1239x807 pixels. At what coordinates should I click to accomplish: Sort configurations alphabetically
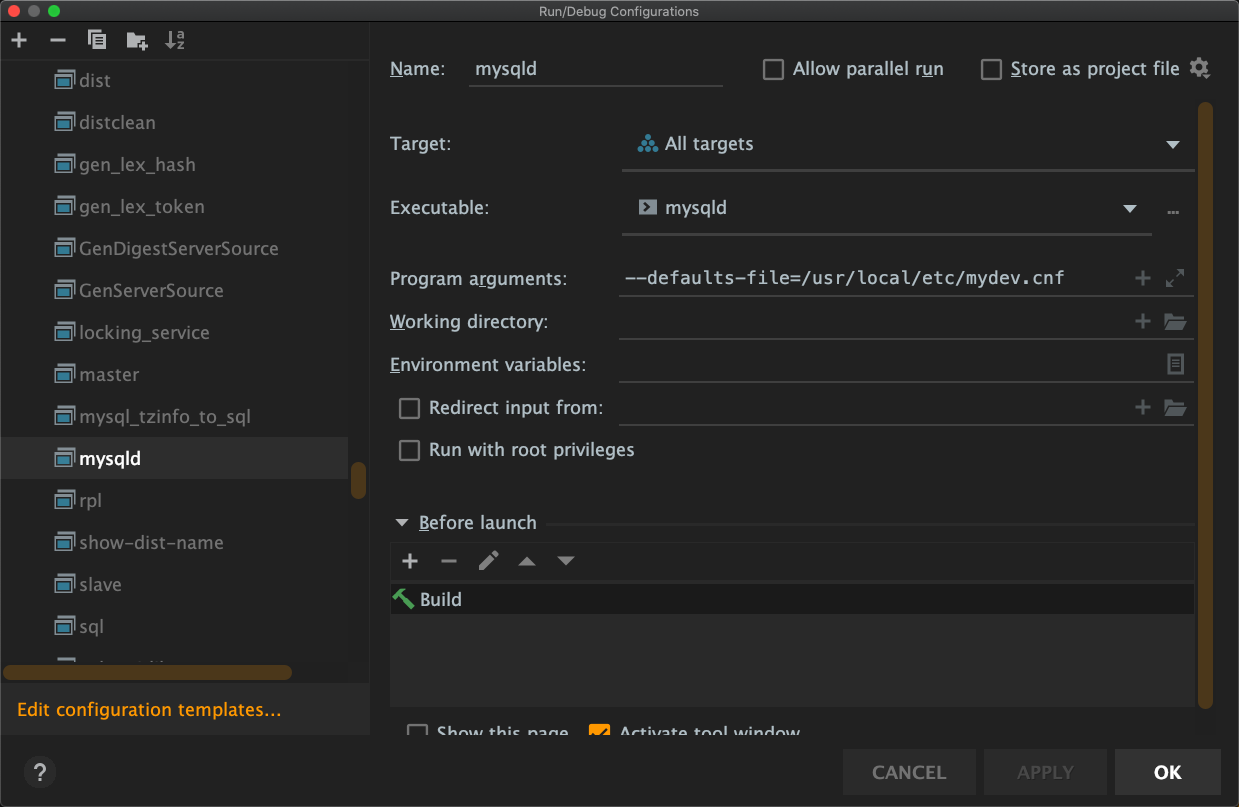tap(175, 40)
